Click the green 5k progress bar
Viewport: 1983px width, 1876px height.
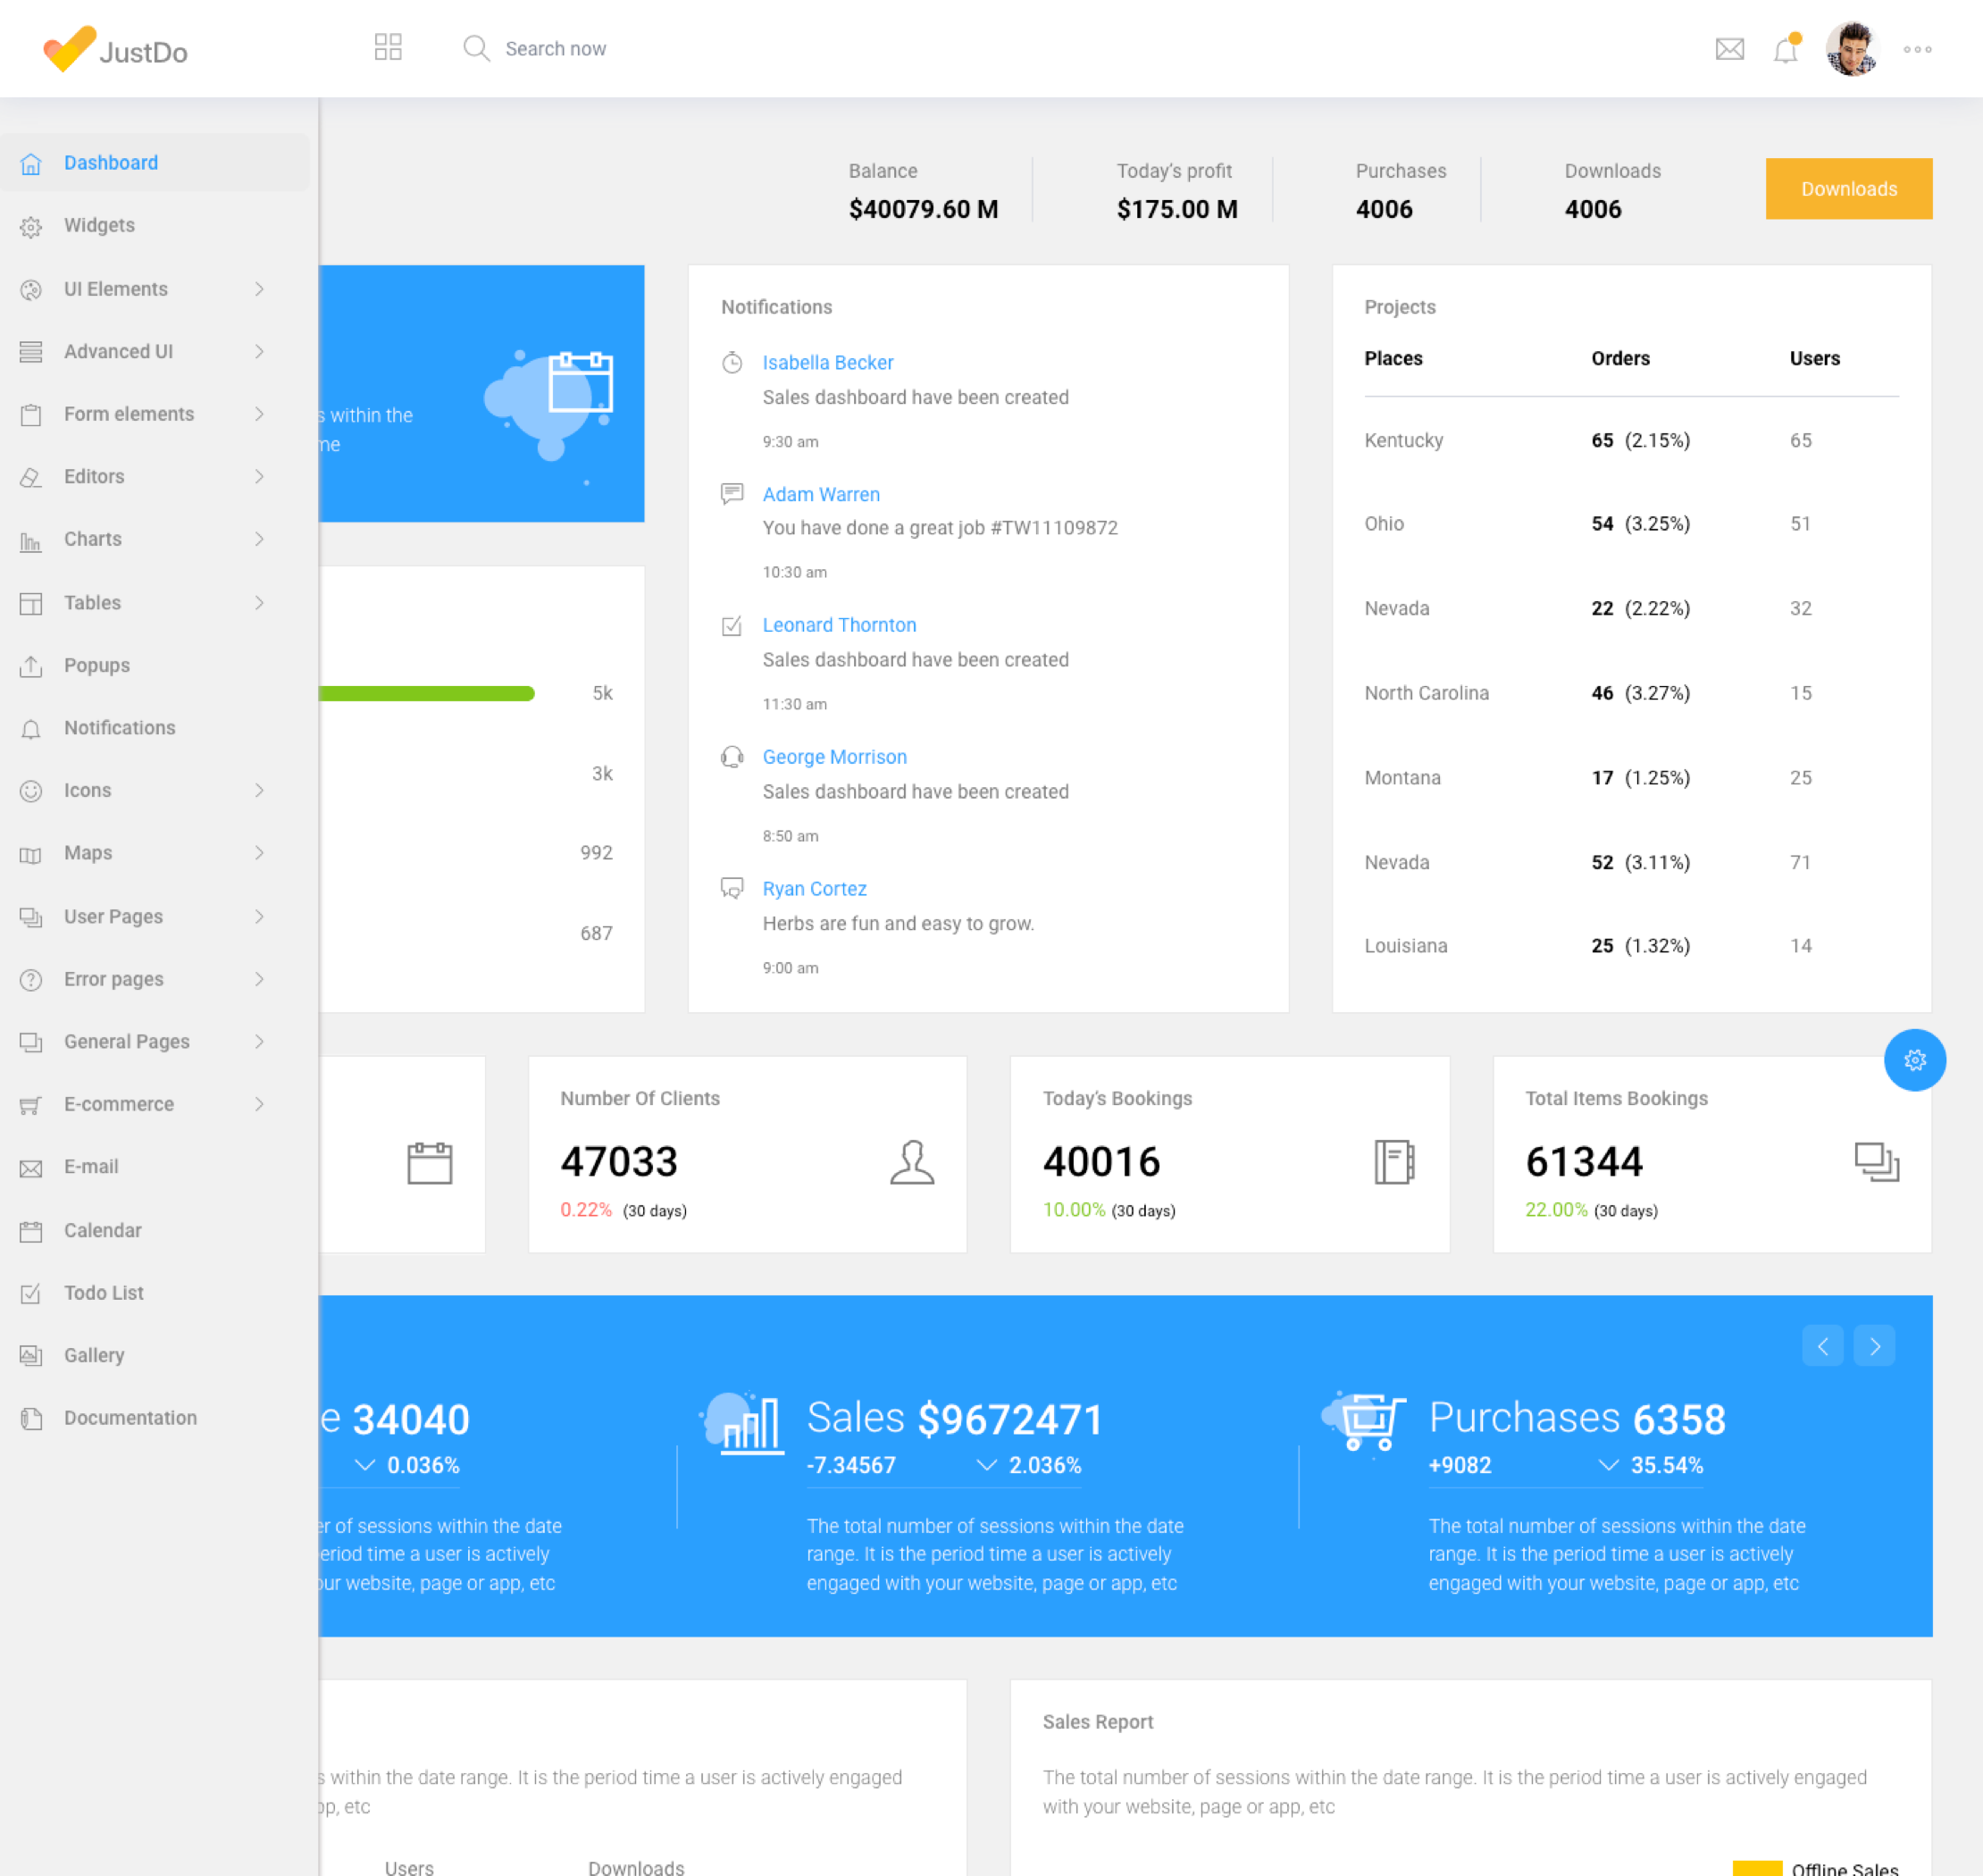tap(427, 693)
